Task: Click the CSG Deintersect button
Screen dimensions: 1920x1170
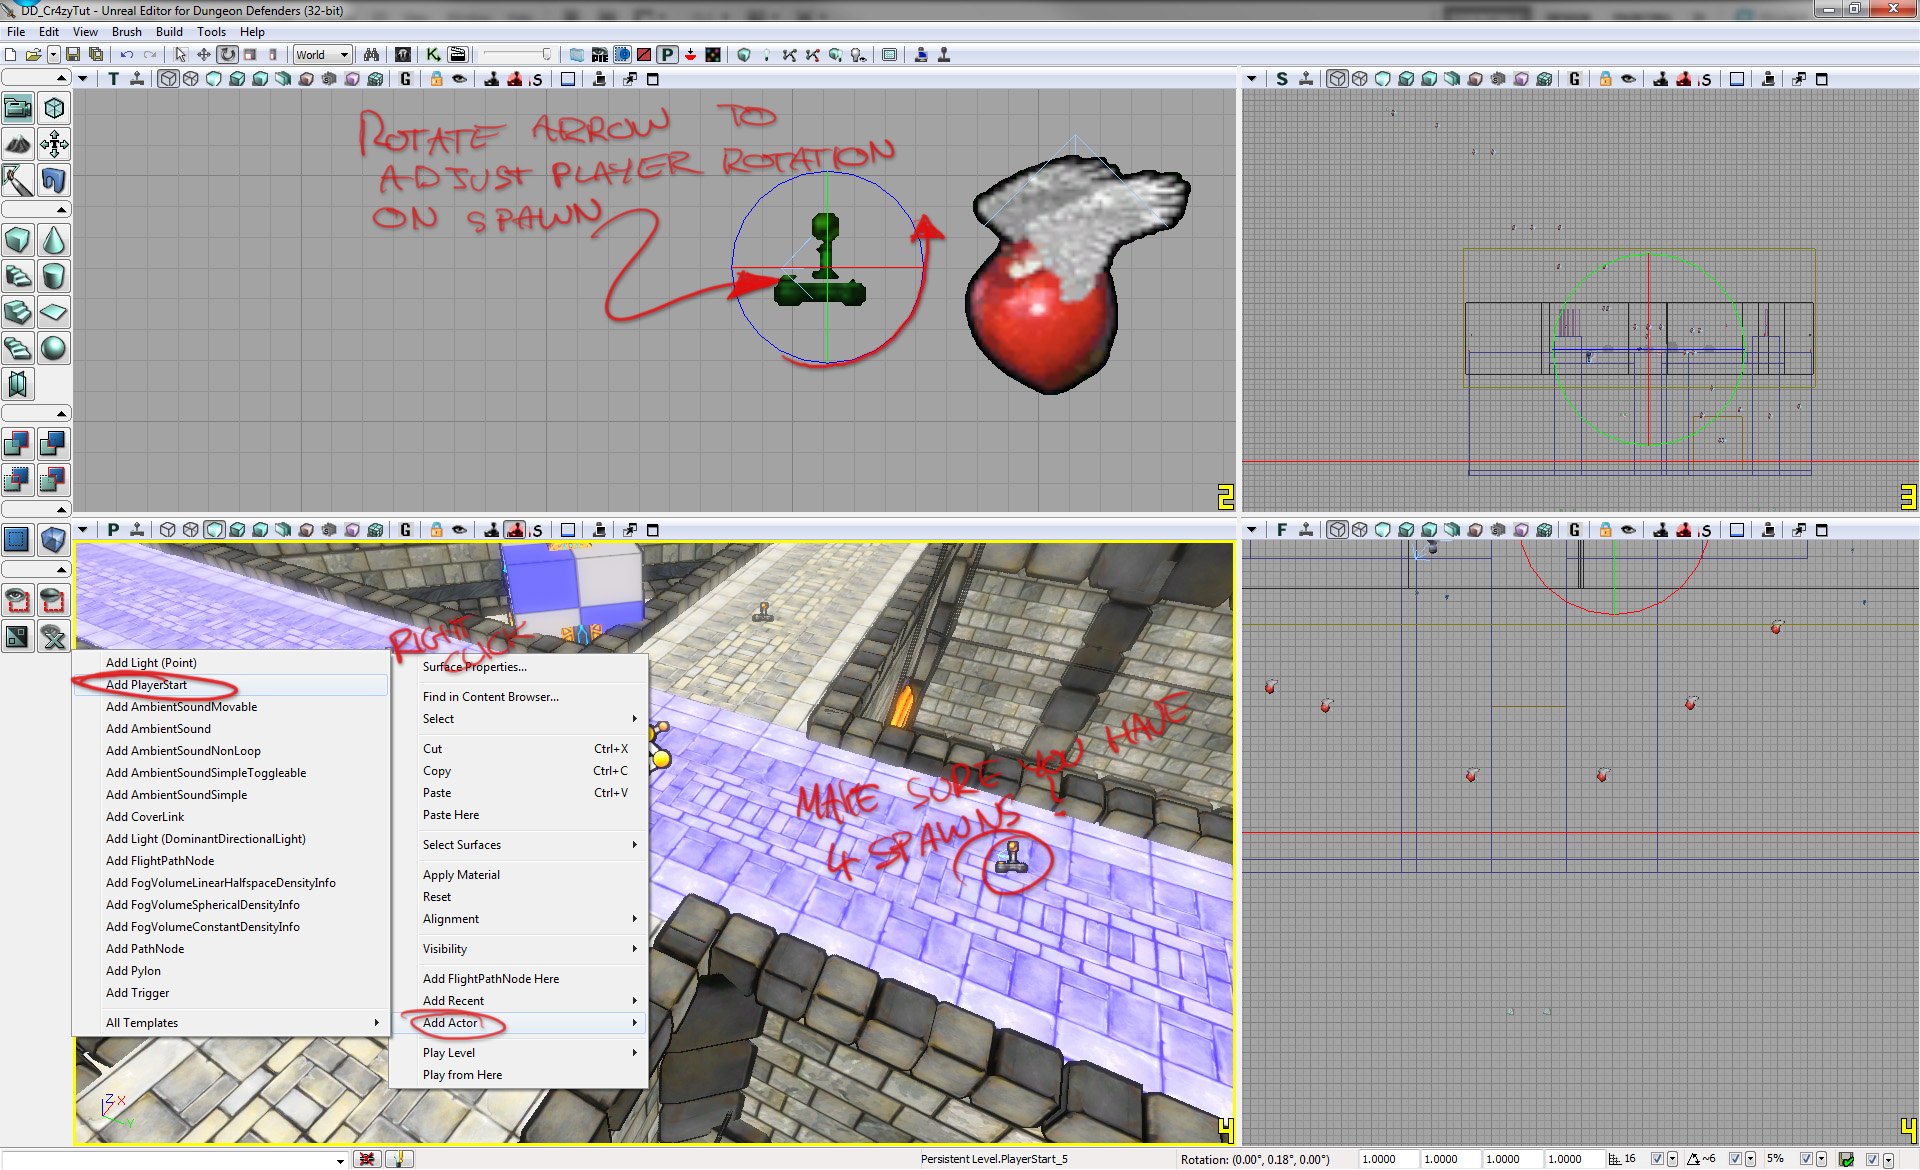Action: pos(54,480)
